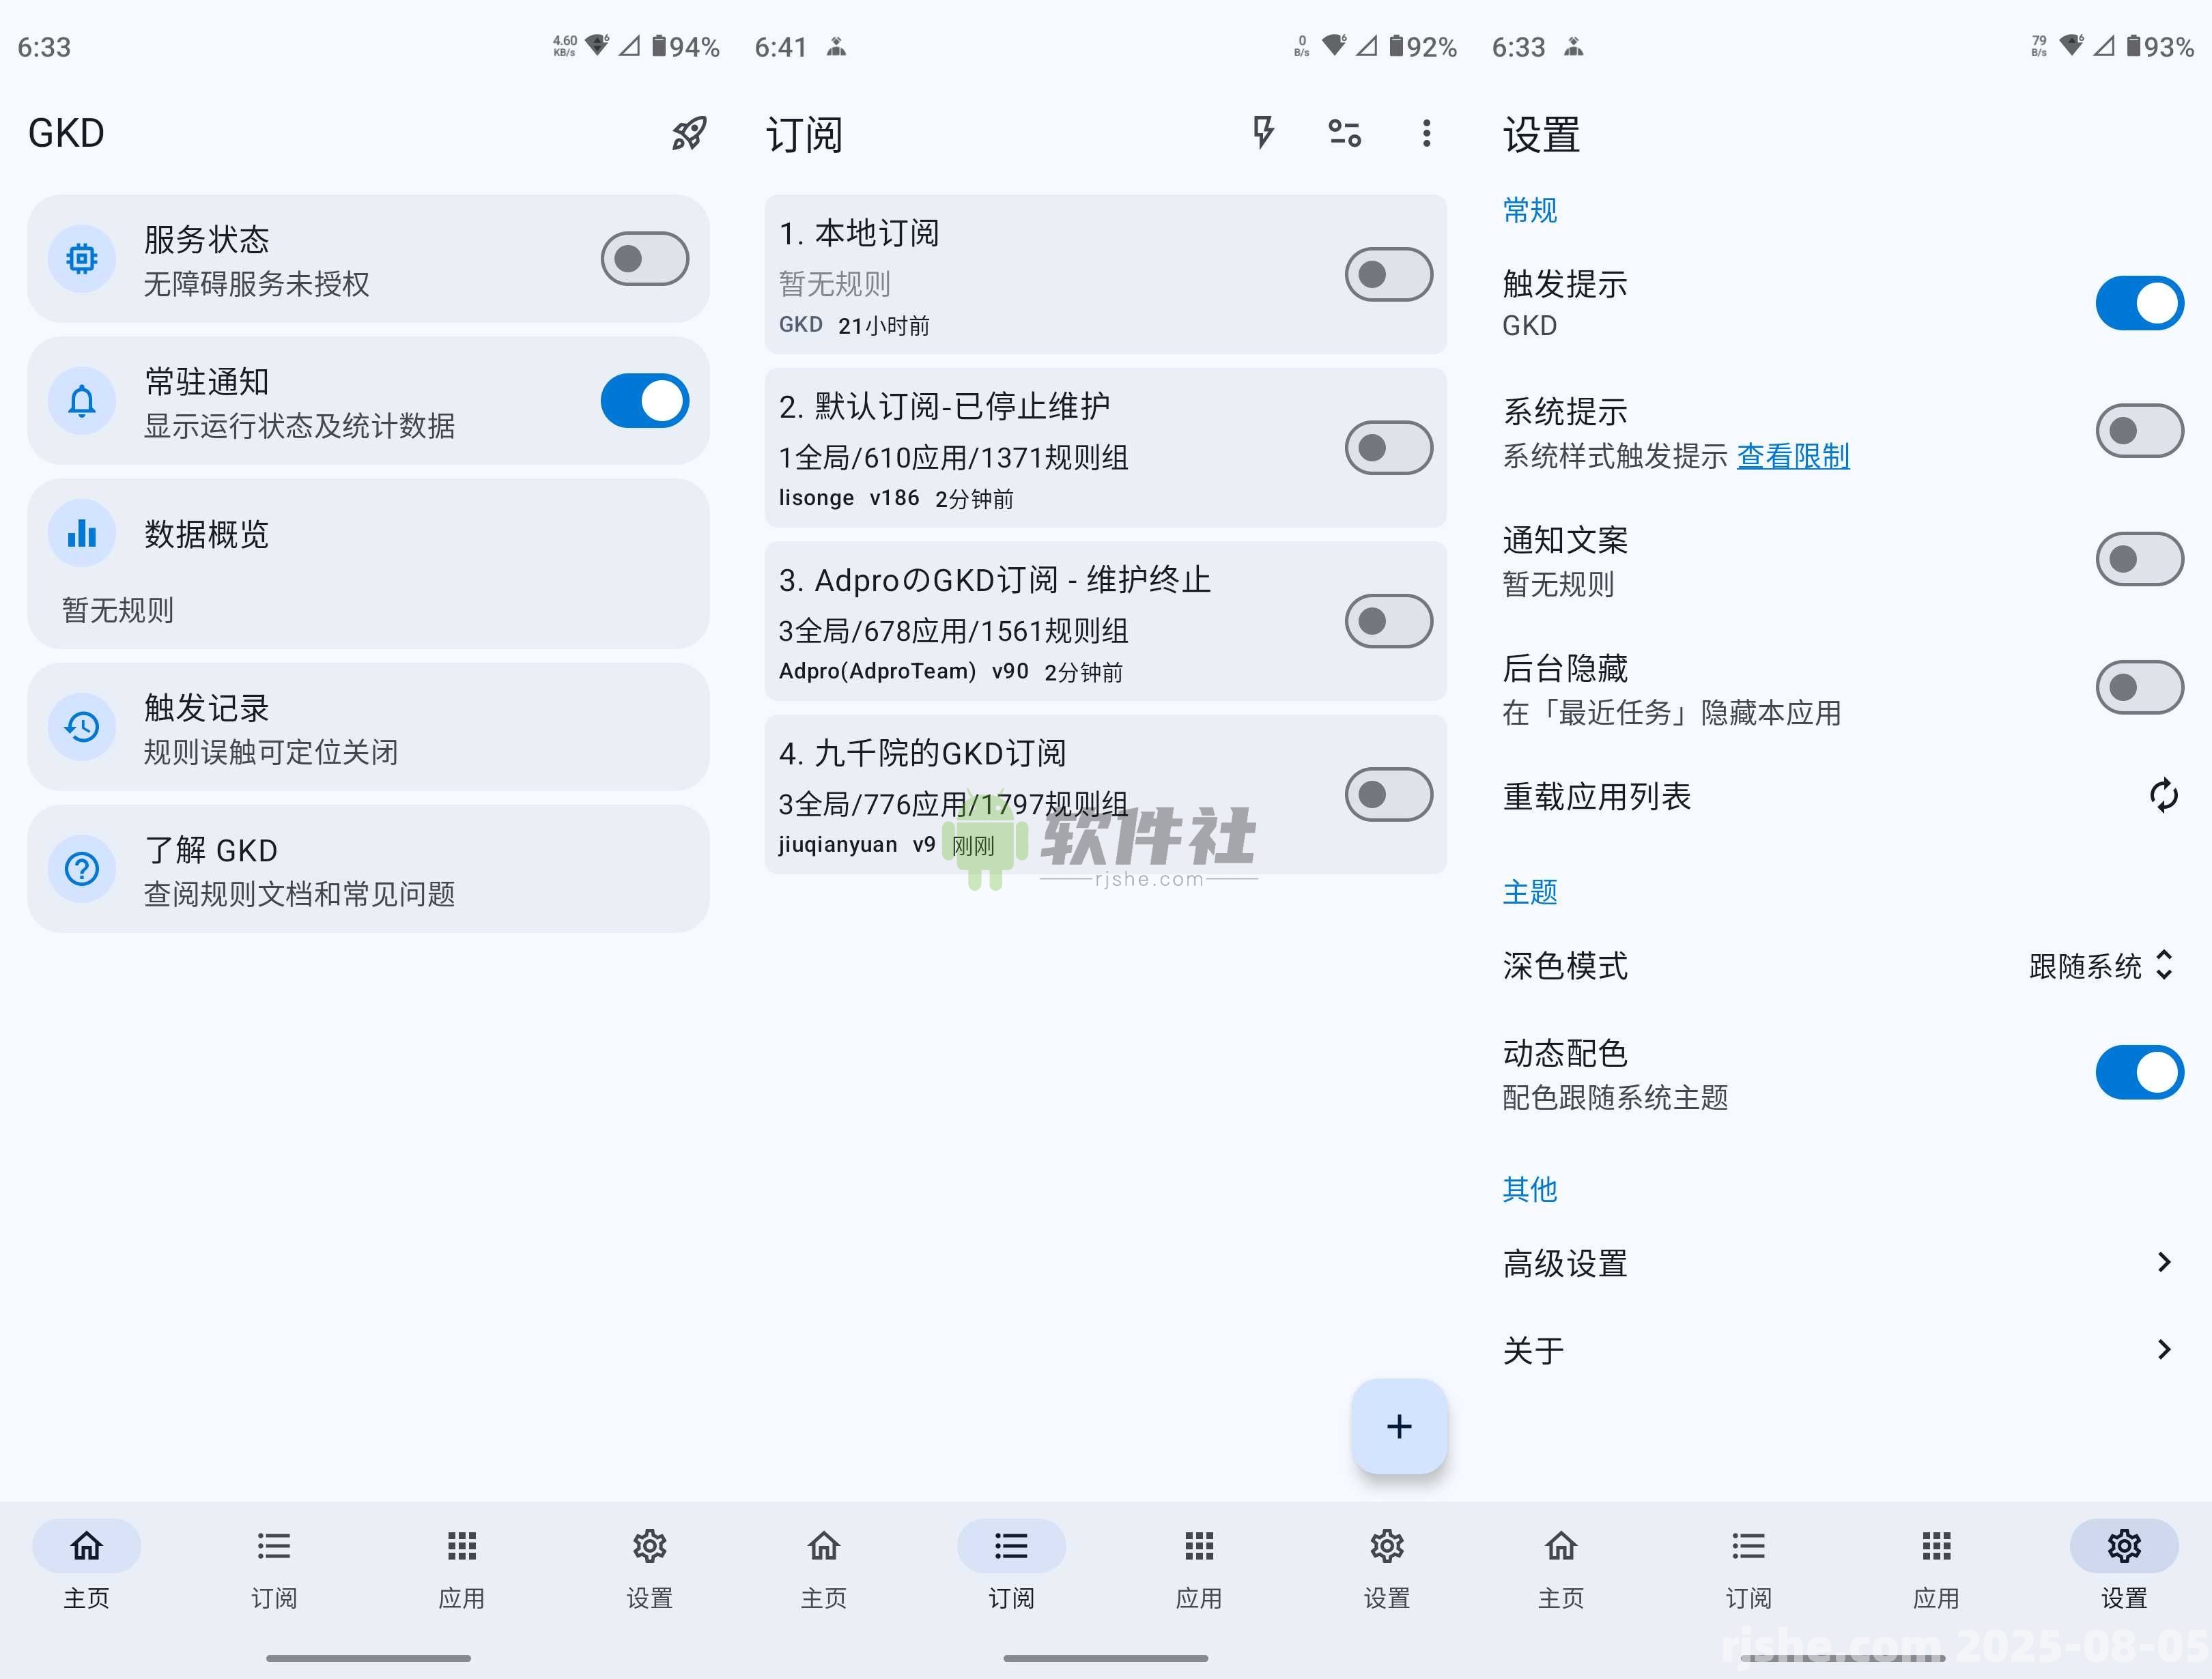Click the chip icon beside 服务状态
The height and width of the screenshot is (1679, 2212).
coord(81,258)
